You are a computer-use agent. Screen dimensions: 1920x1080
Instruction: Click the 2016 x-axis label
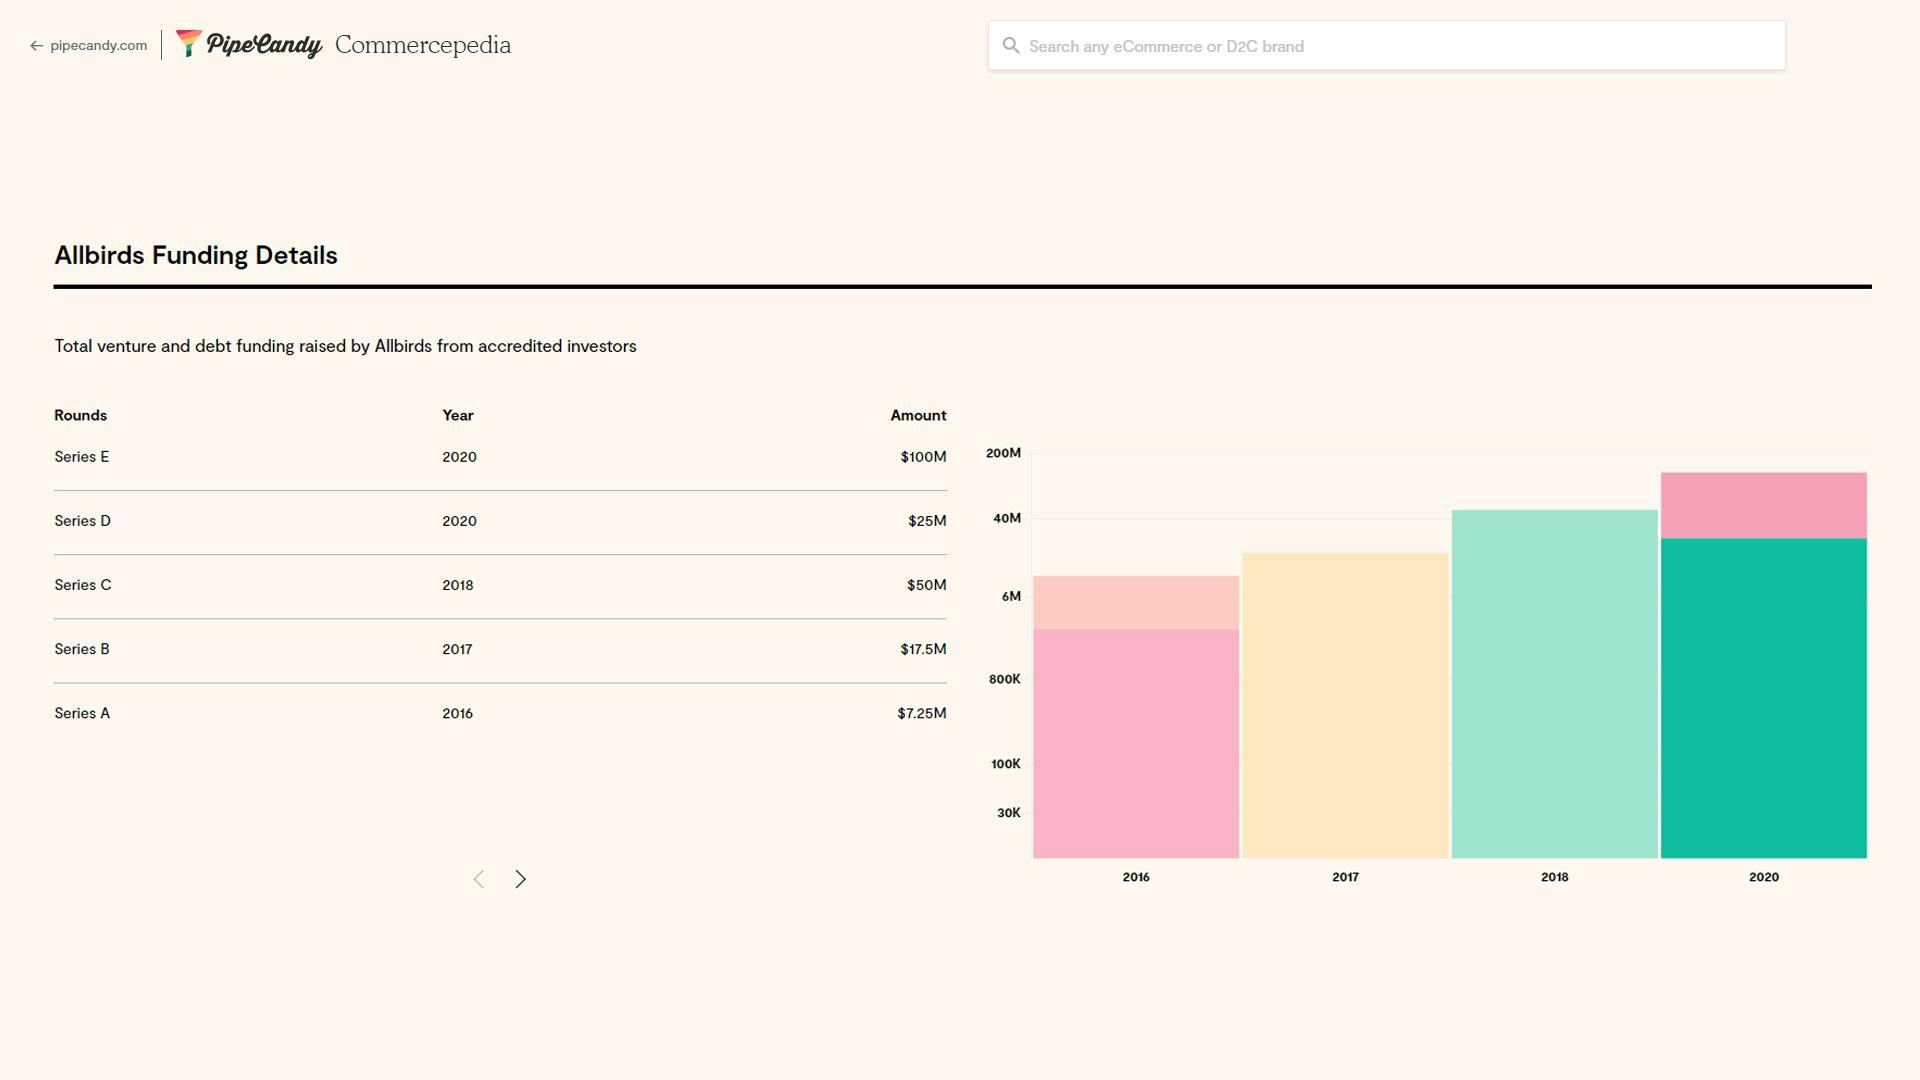point(1136,877)
